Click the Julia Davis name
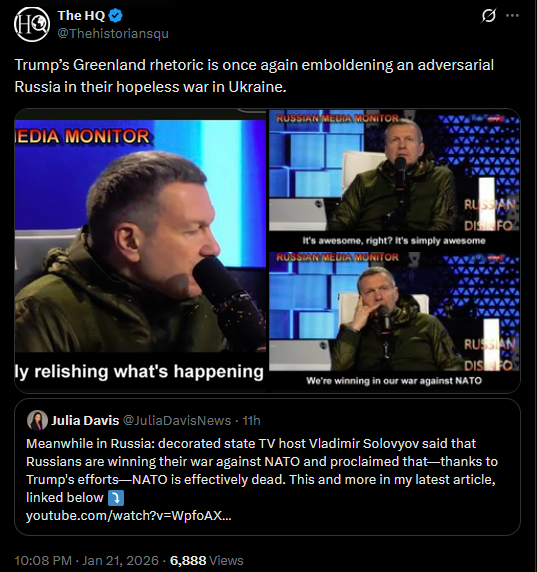 (x=85, y=420)
